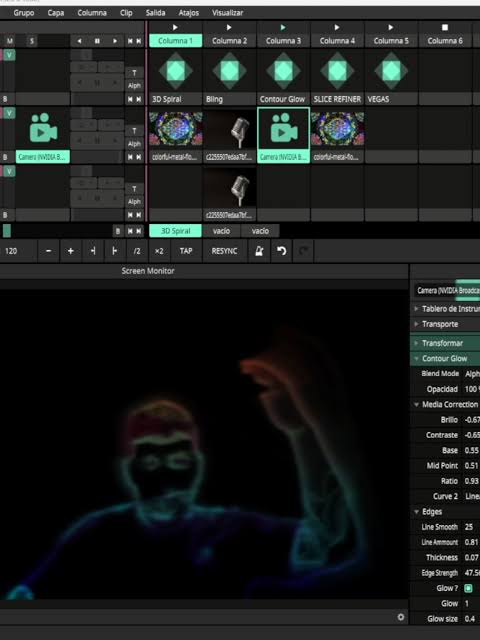Toggle the metronome icon
The height and width of the screenshot is (640, 480).
[x=259, y=251]
